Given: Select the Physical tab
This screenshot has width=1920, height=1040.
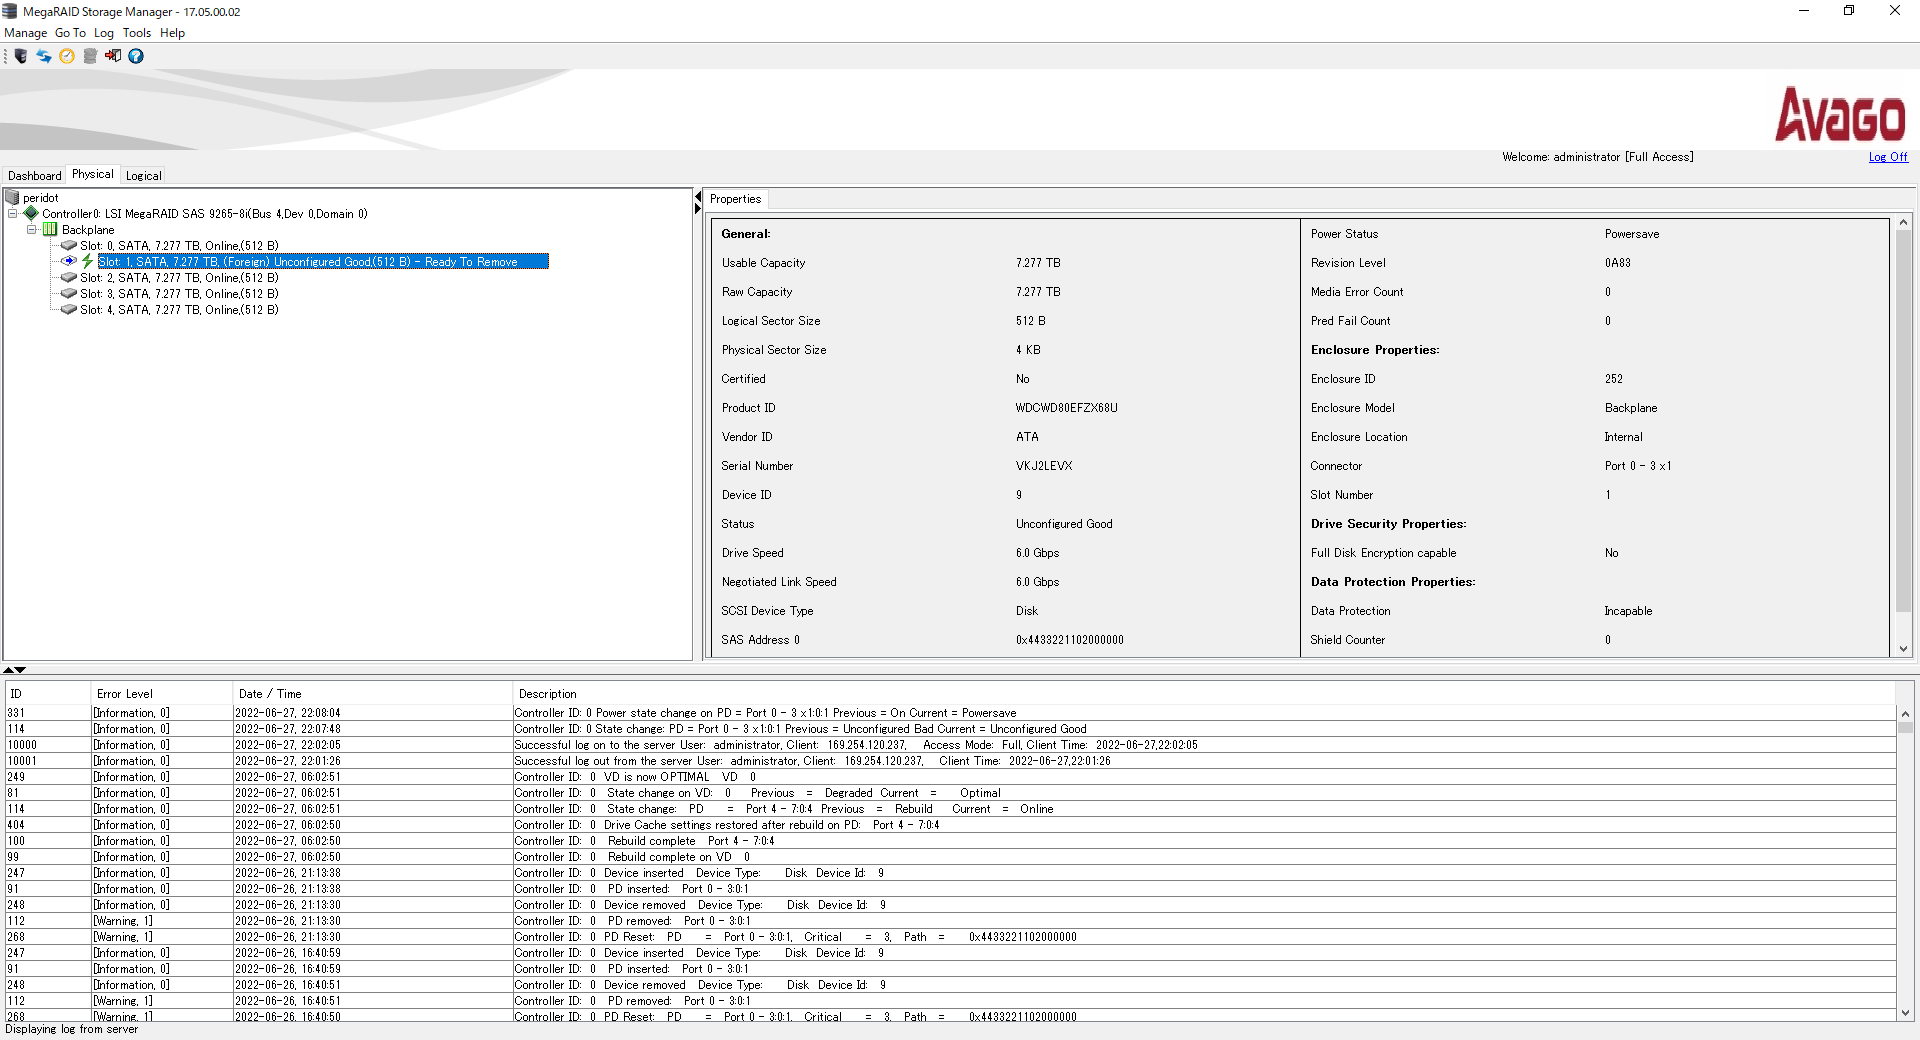Looking at the screenshot, I should click(x=93, y=174).
